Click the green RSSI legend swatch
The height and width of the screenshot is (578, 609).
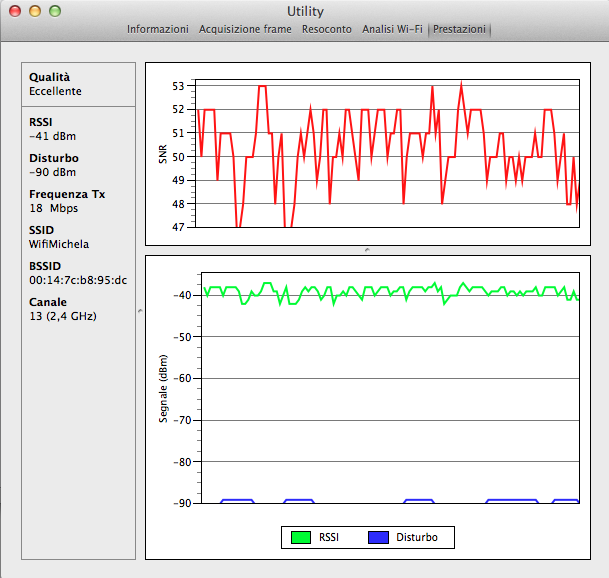point(301,537)
